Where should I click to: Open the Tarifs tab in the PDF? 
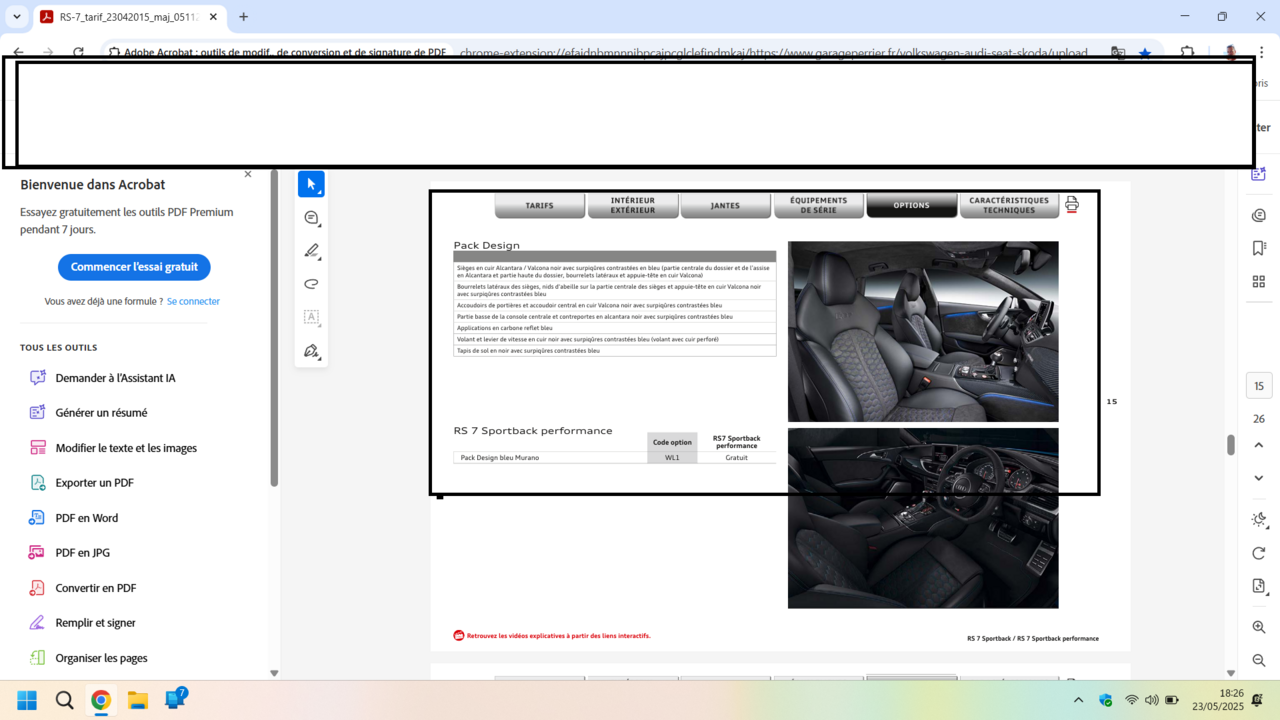539,206
